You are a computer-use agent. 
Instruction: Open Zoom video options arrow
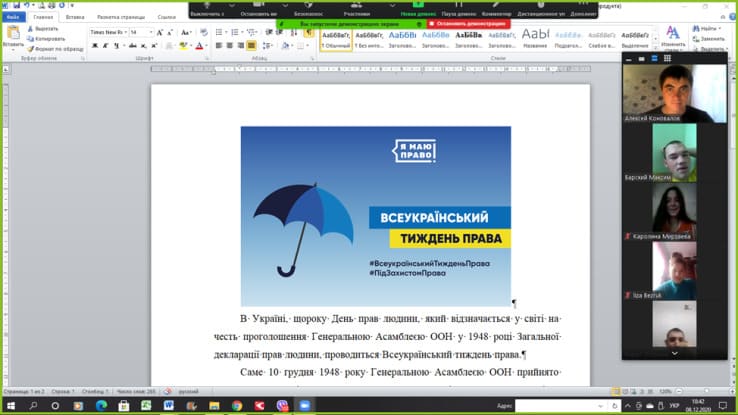pos(285,5)
